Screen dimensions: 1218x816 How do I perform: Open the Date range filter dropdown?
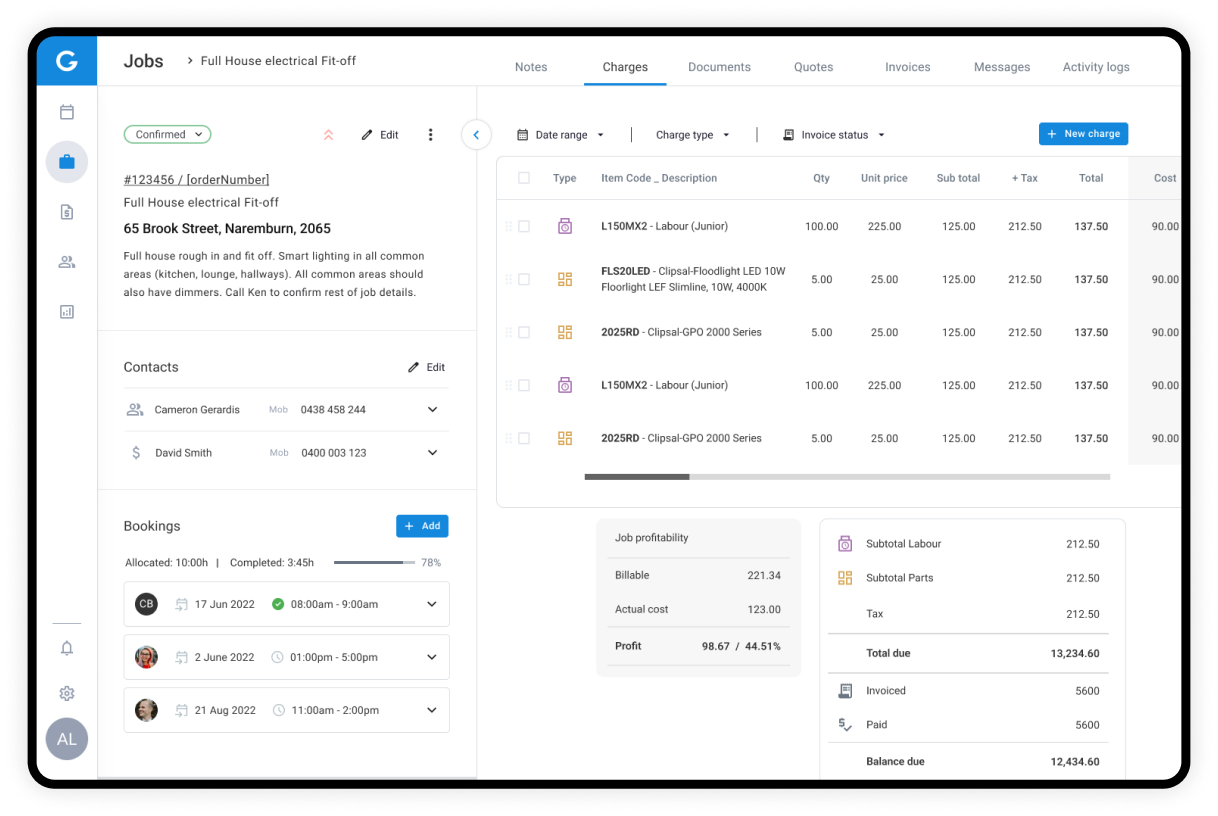click(561, 135)
